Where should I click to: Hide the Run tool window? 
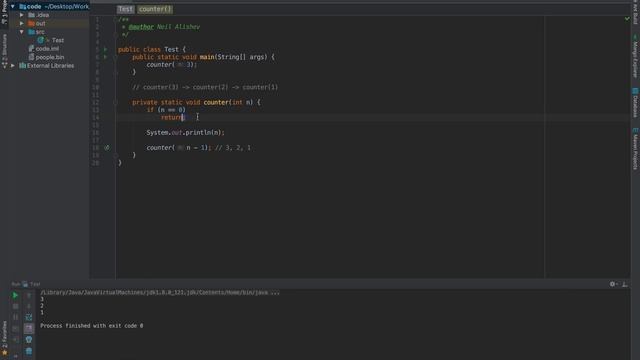[624, 284]
